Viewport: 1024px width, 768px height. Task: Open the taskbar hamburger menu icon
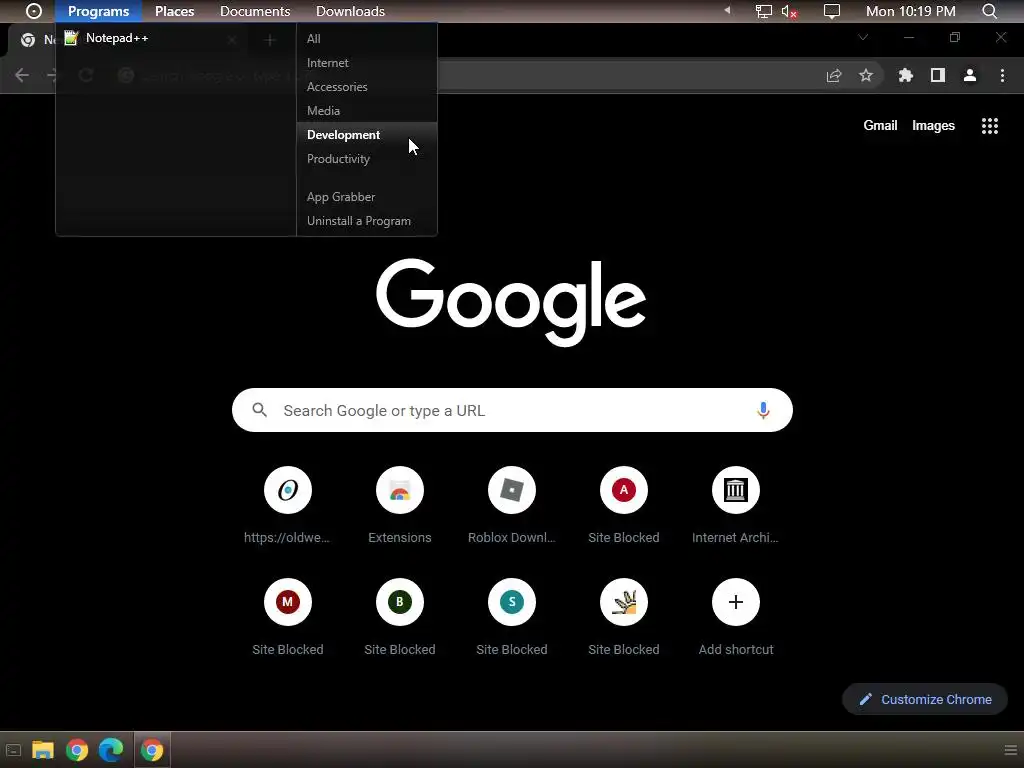(x=1010, y=750)
